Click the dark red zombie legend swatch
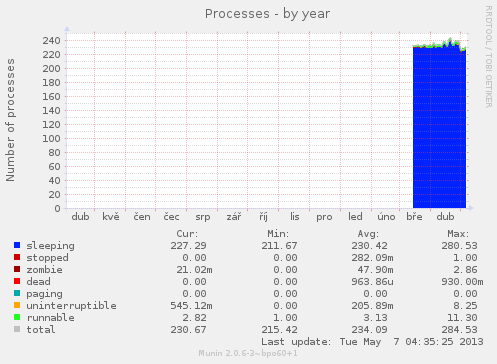The height and width of the screenshot is (364, 497). [x=17, y=269]
